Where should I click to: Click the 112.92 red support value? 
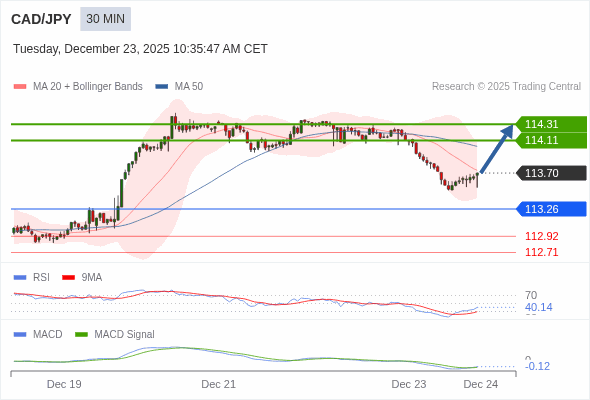pos(542,236)
